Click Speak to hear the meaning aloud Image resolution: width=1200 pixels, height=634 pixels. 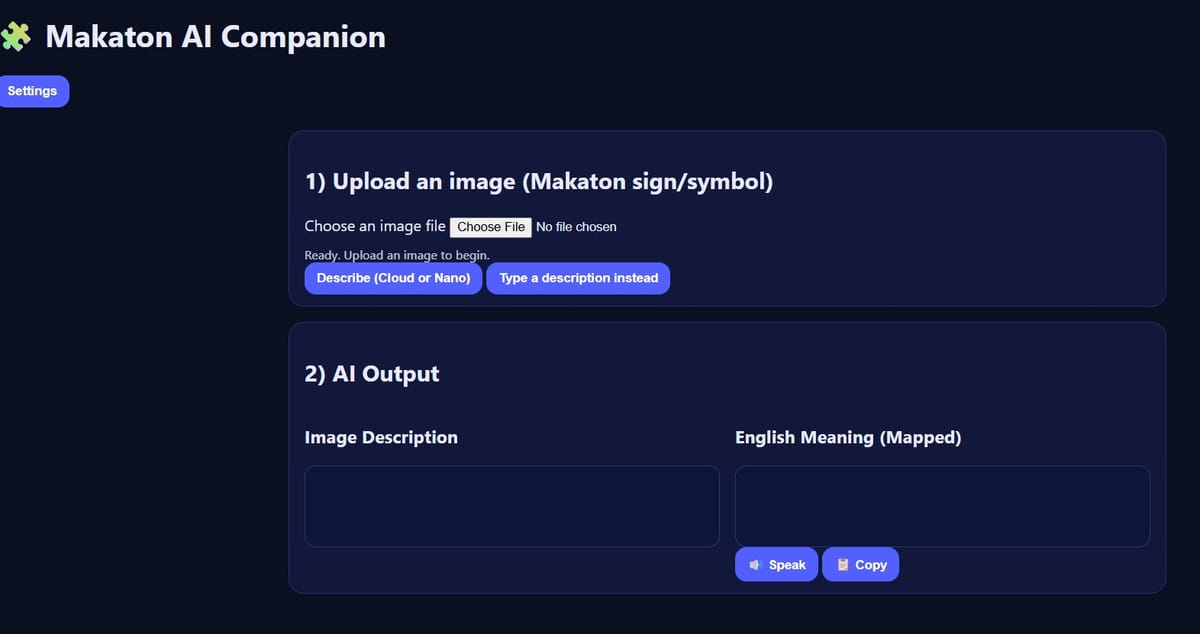pyautogui.click(x=776, y=564)
